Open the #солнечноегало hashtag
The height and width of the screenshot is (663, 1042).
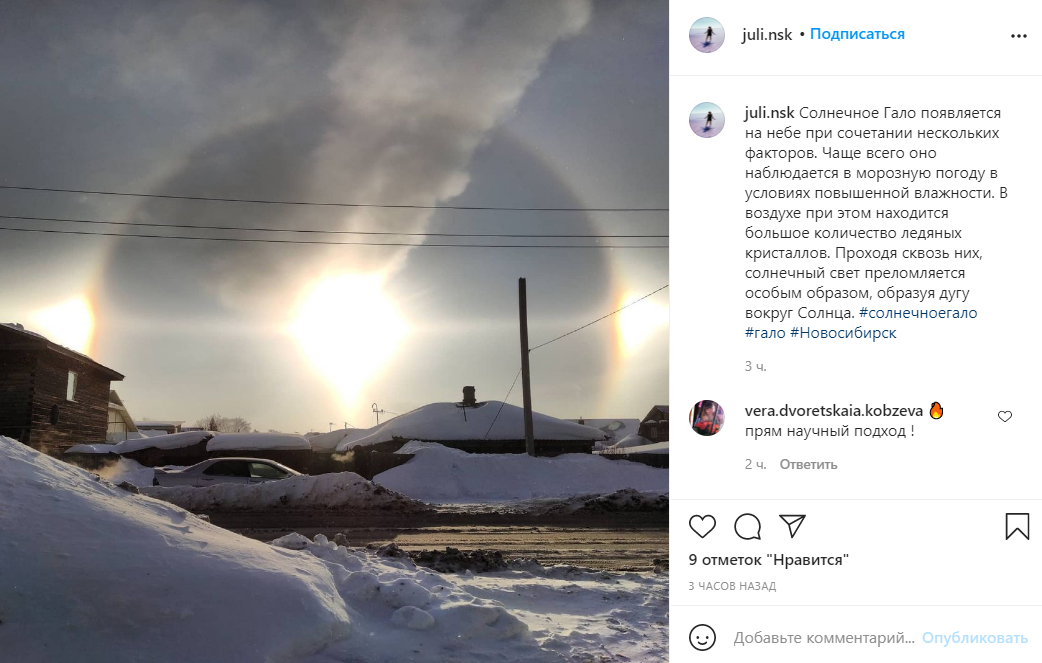click(x=918, y=313)
